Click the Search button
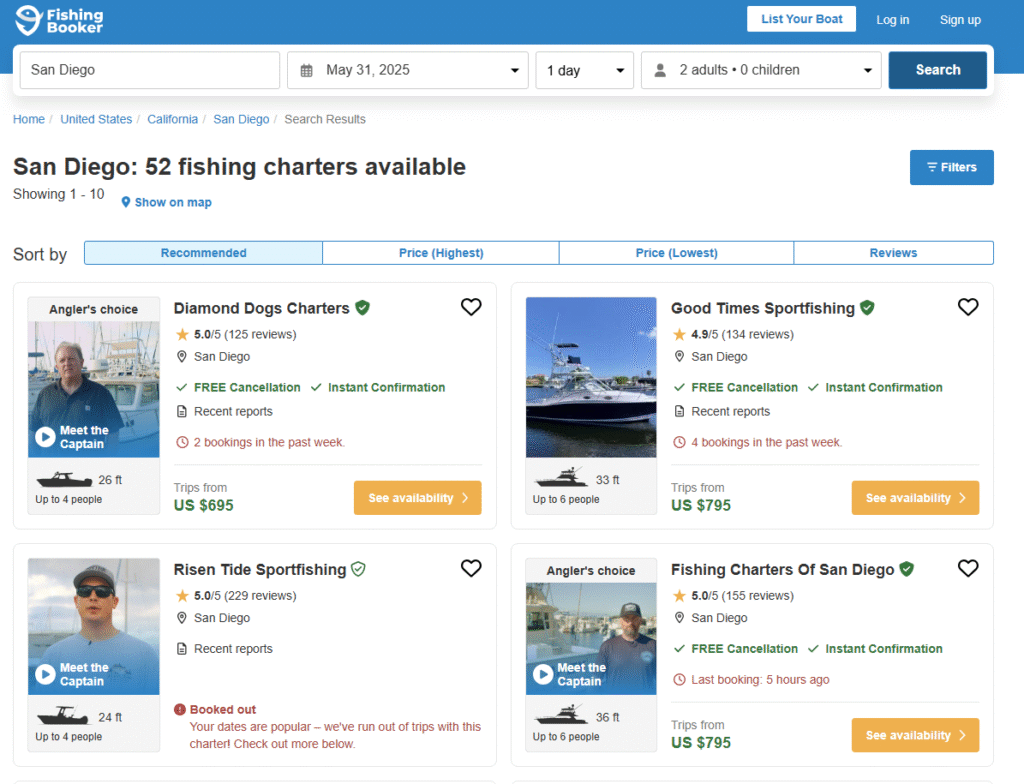 coord(937,70)
